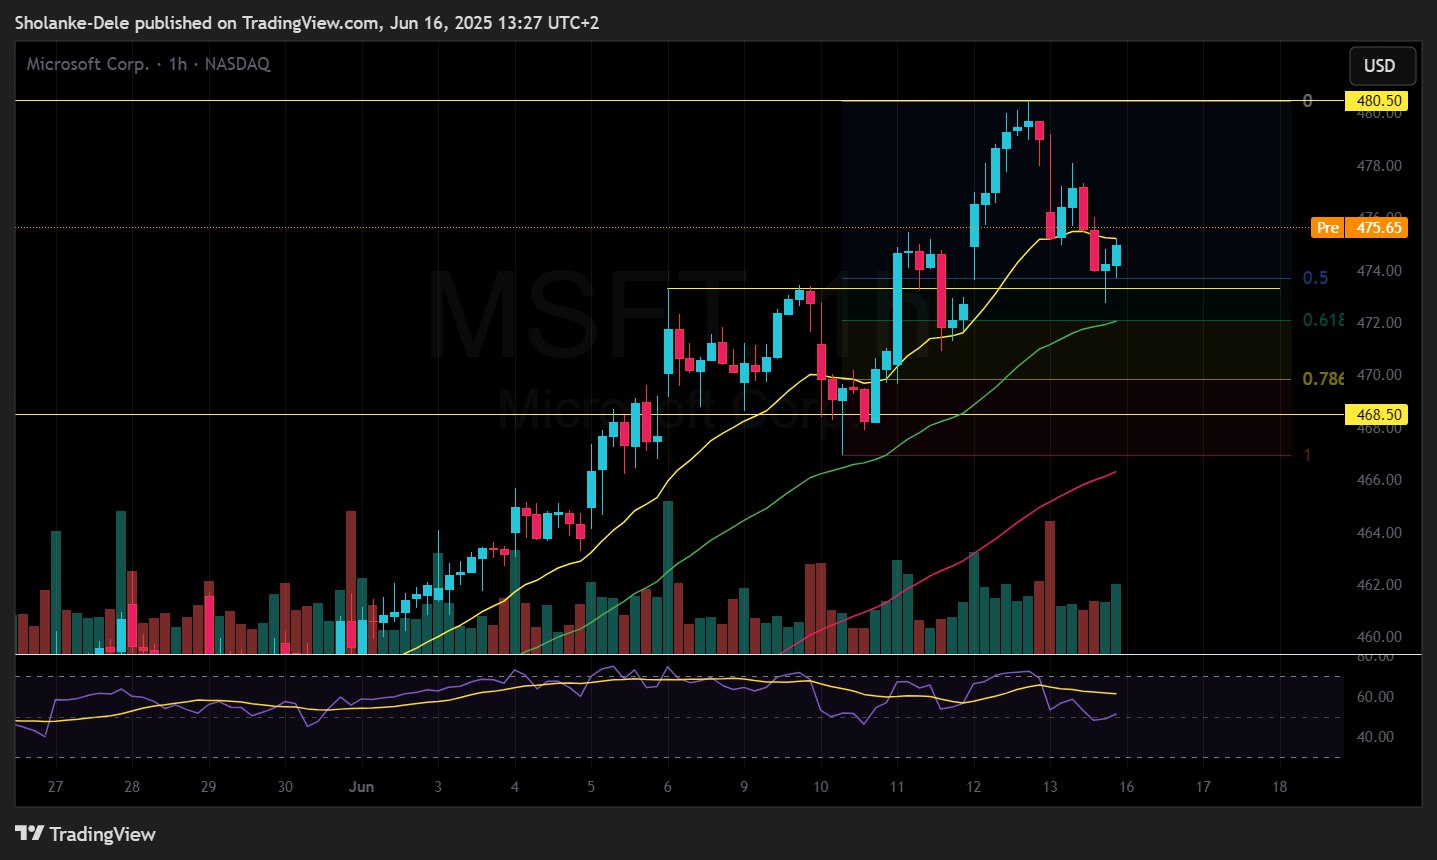This screenshot has width=1437, height=860.
Task: Click the 466.00 price axis value
Action: [x=1379, y=480]
